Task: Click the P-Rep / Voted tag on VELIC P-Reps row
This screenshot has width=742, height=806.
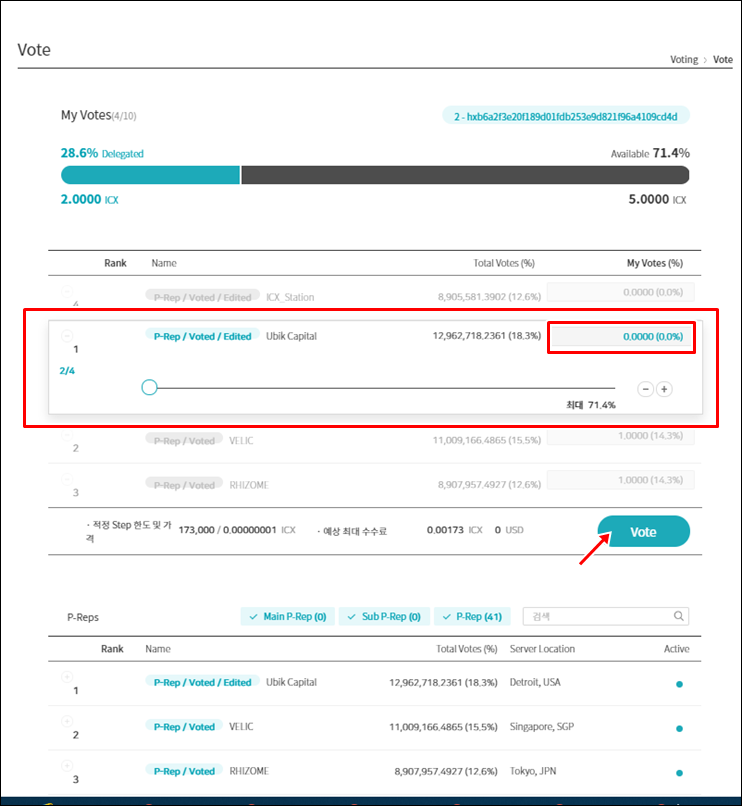Action: [x=184, y=726]
